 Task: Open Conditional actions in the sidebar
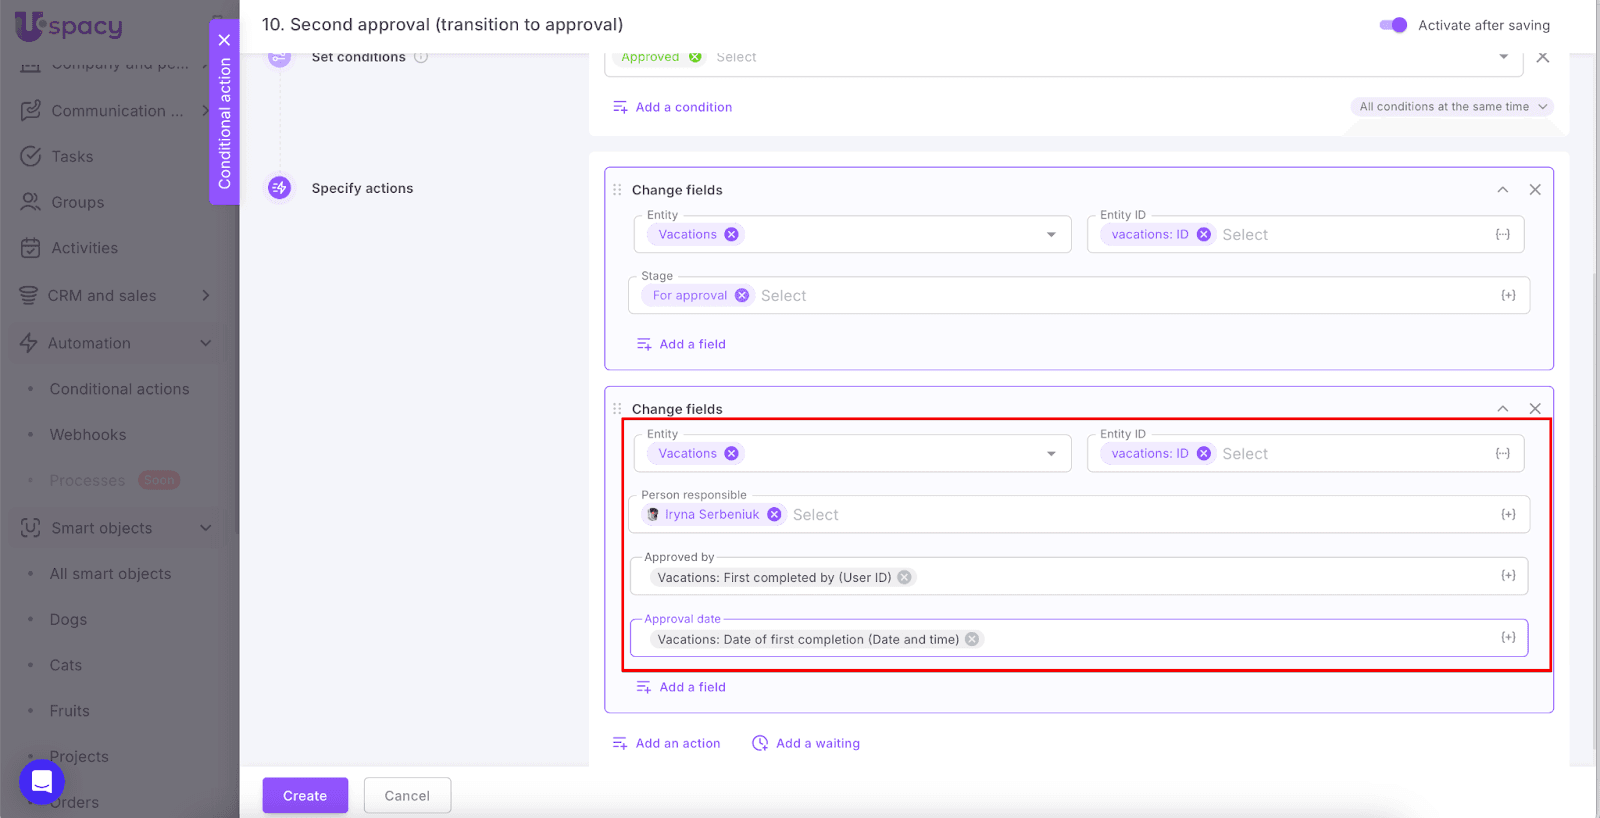coord(119,389)
